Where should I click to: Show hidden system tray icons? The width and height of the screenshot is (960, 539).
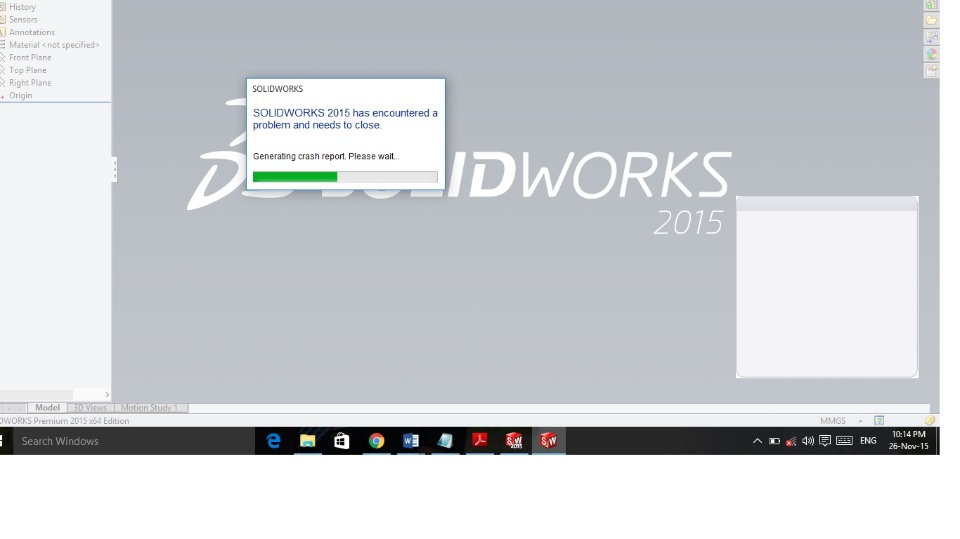point(757,441)
